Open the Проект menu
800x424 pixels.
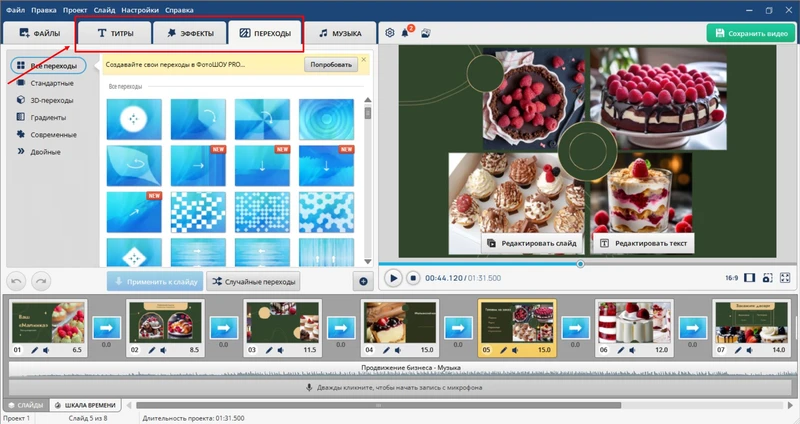point(75,10)
